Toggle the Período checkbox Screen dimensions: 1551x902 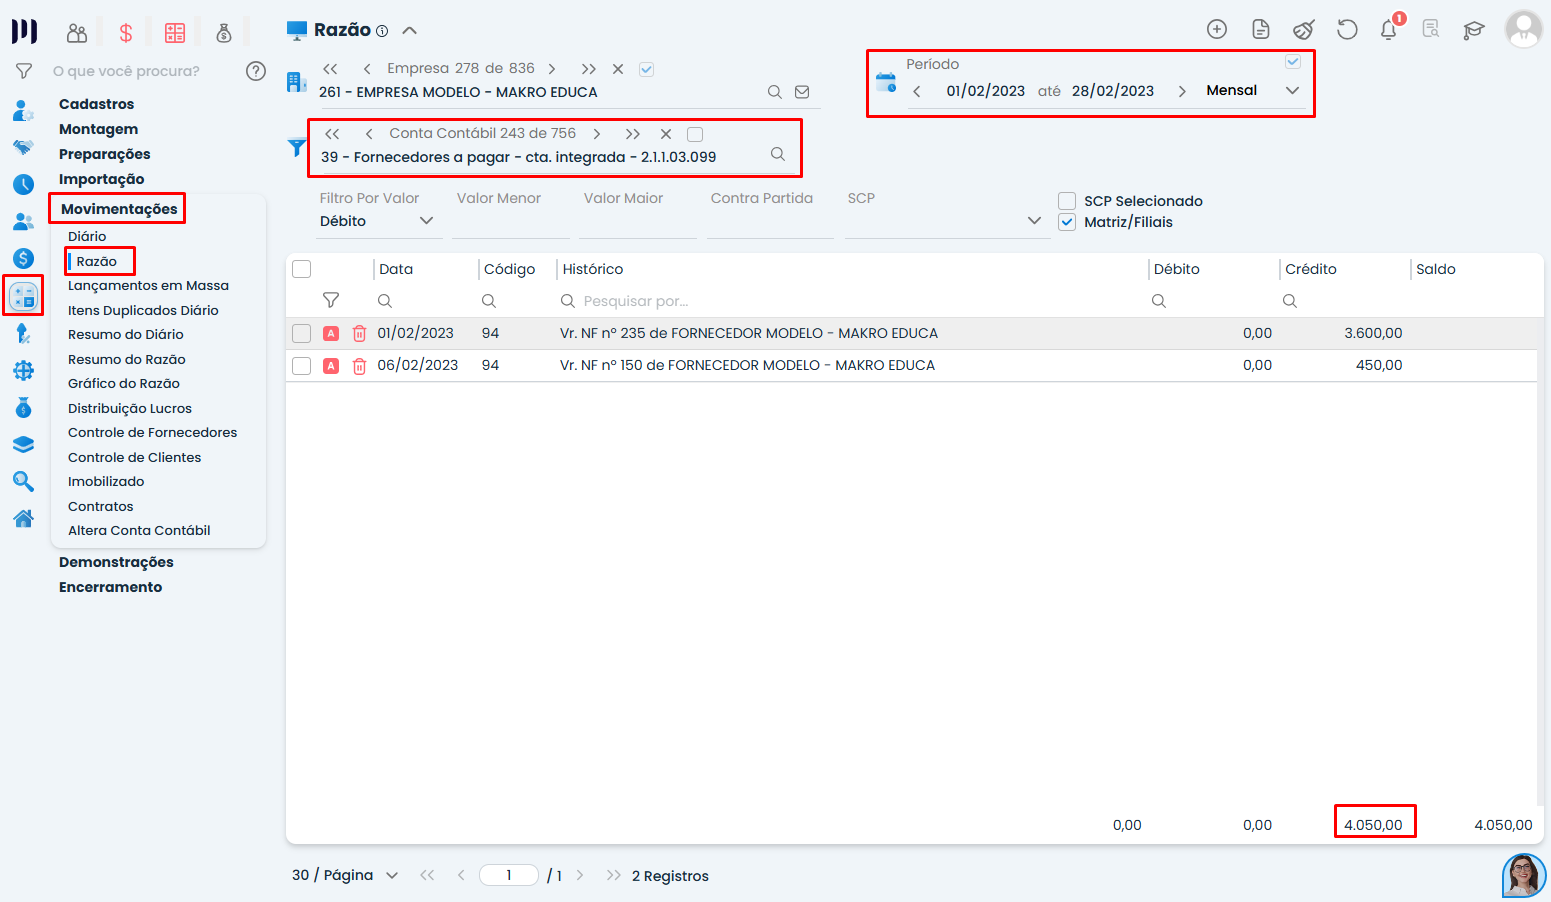click(x=1293, y=62)
